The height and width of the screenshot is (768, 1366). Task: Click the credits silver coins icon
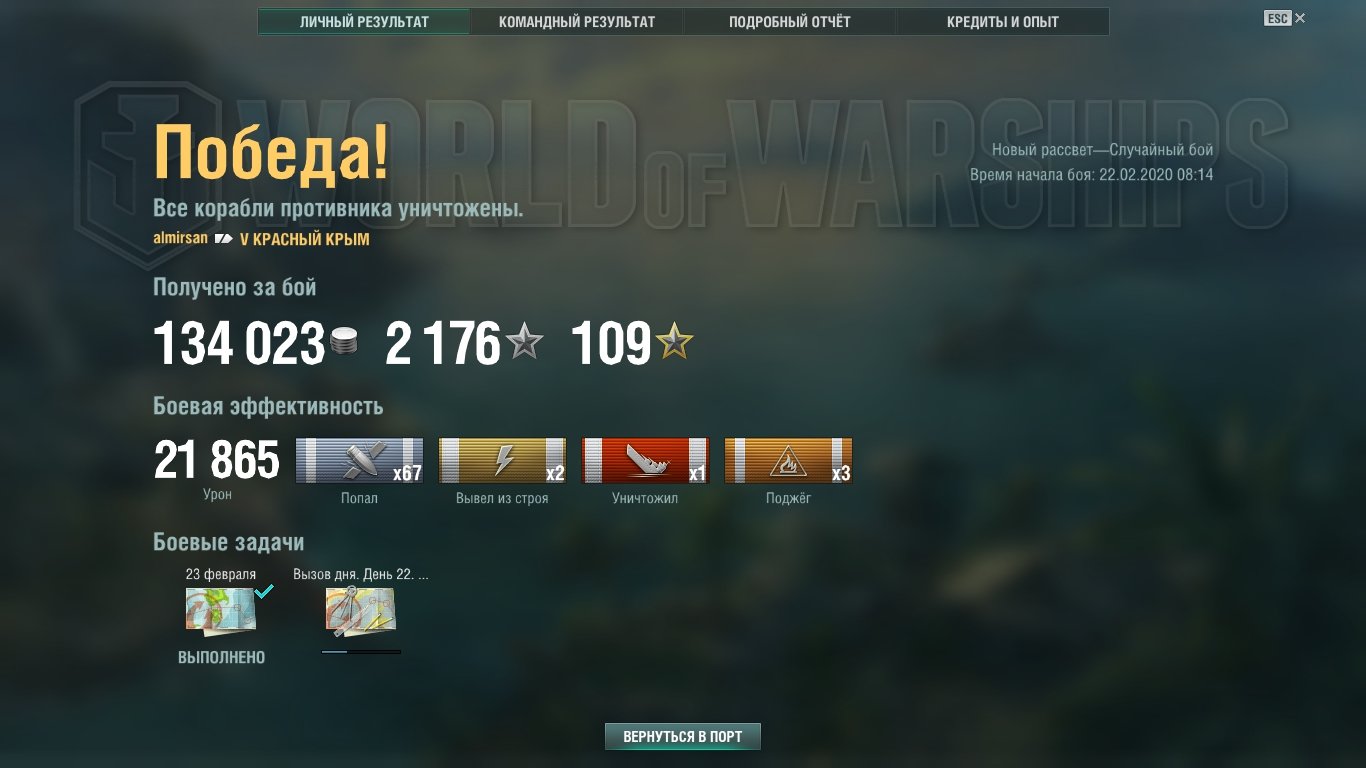click(x=343, y=343)
